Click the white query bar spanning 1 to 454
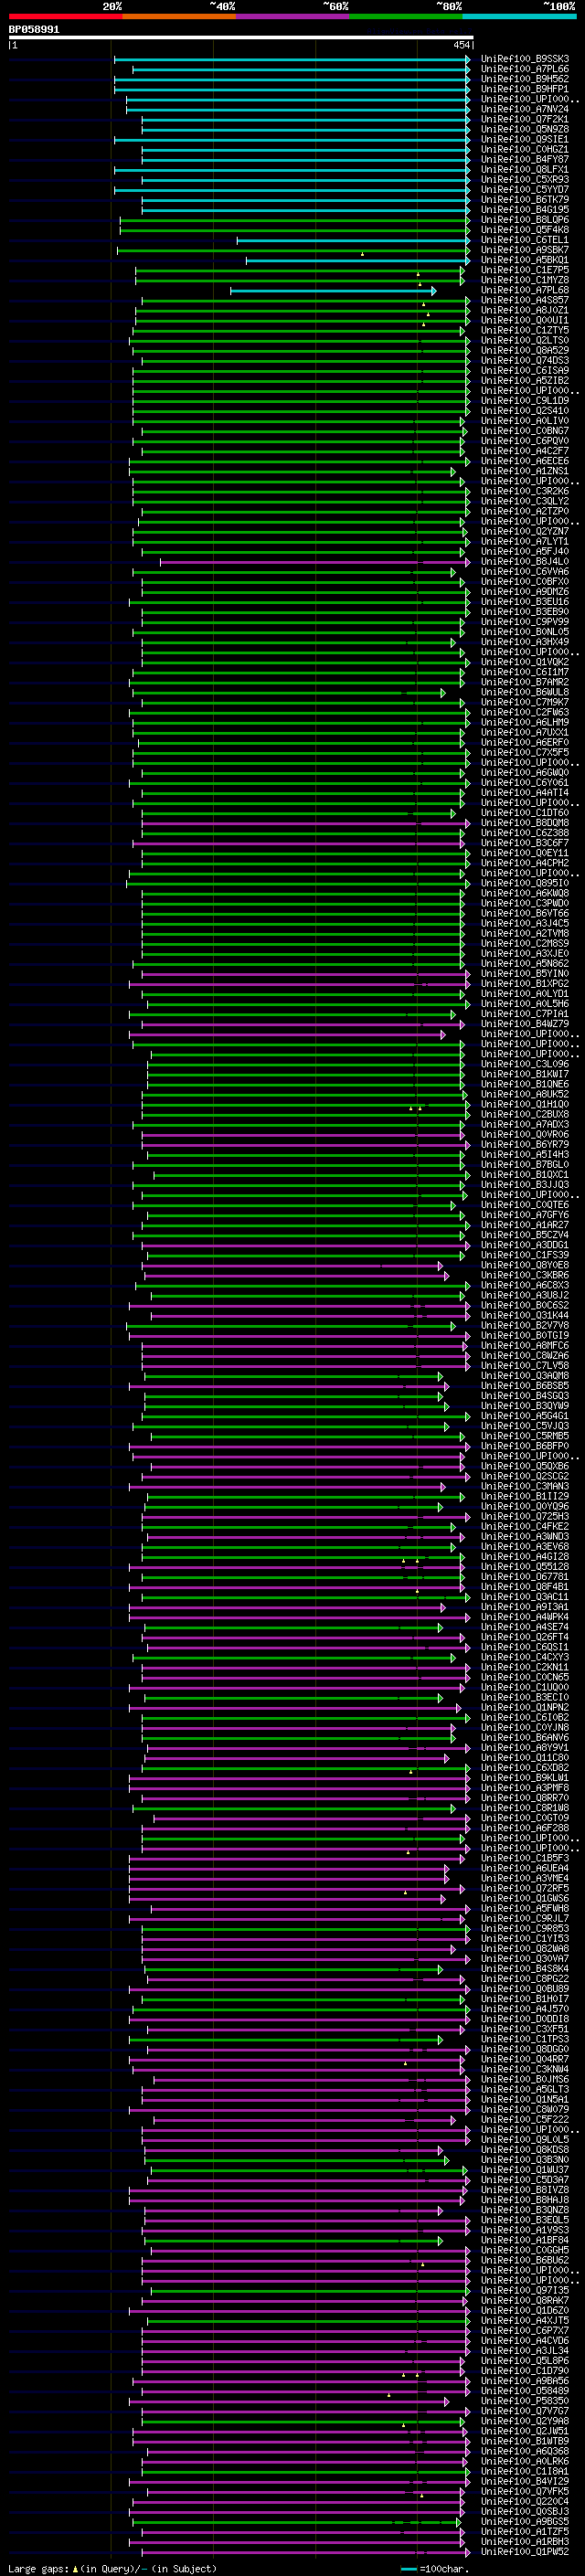Image resolution: width=585 pixels, height=2576 pixels. 241,38
